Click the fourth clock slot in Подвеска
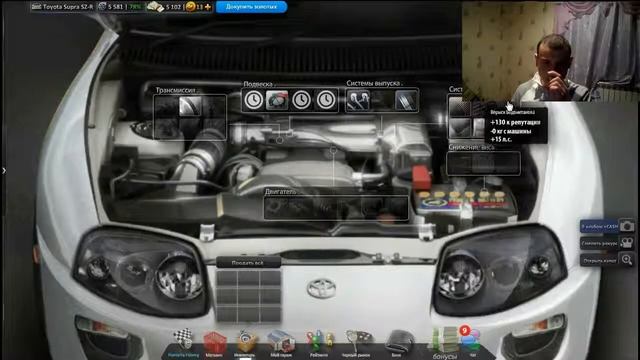 pyautogui.click(x=326, y=100)
